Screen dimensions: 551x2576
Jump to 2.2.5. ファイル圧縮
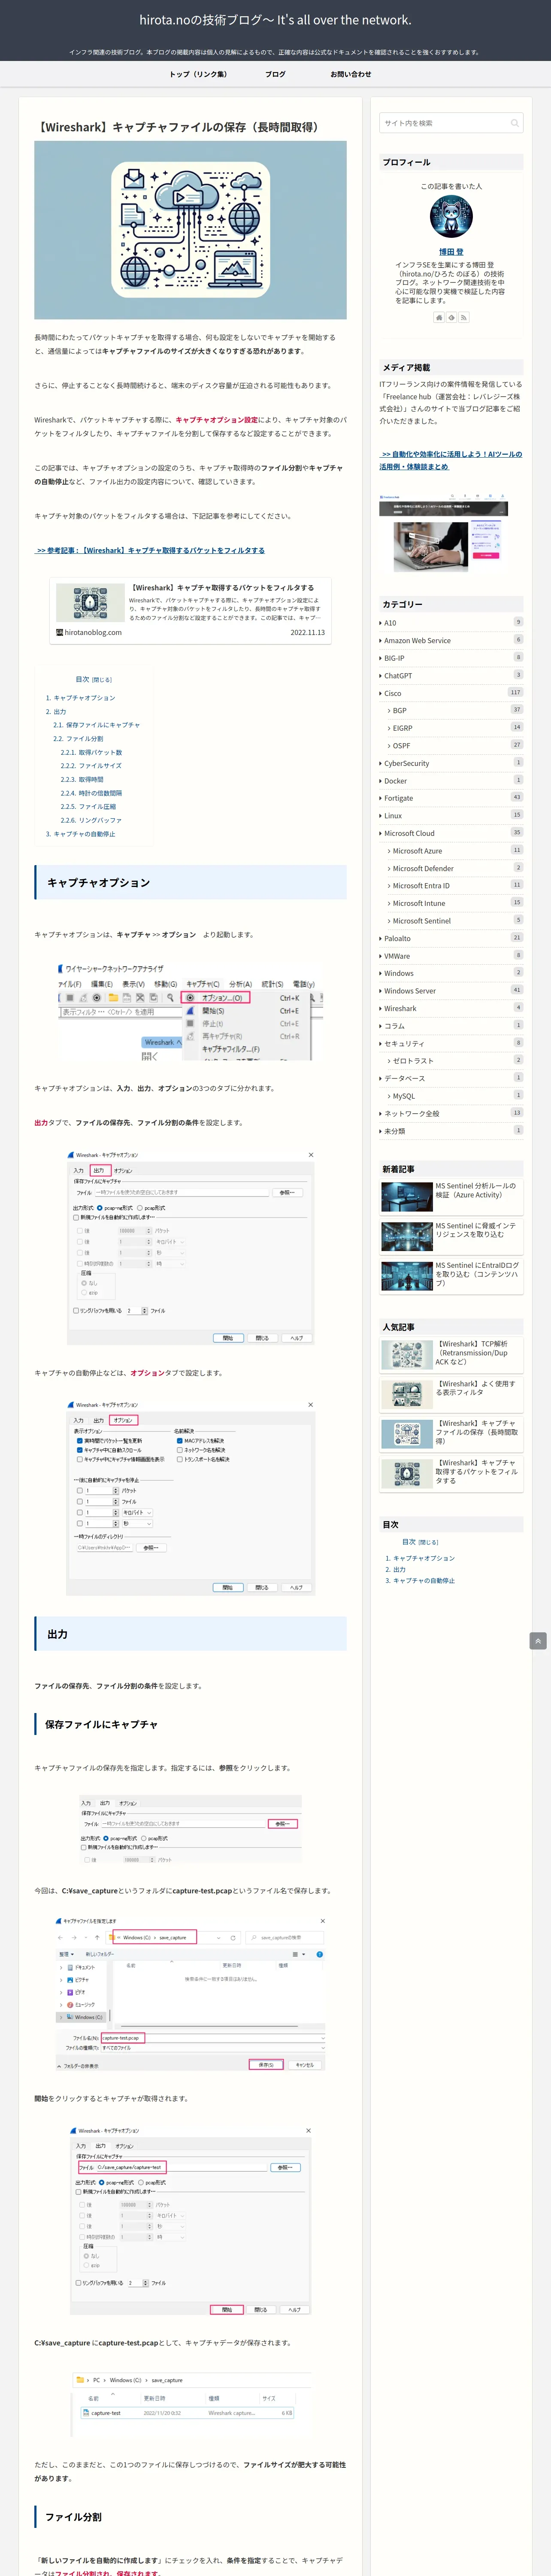click(88, 806)
